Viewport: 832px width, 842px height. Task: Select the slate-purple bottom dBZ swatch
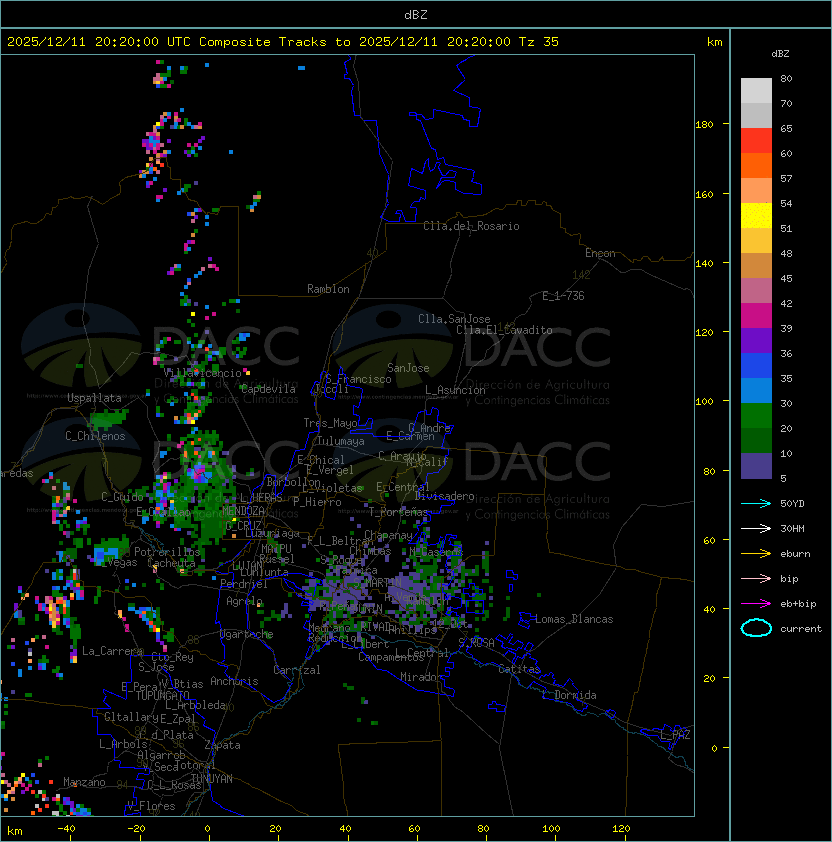(756, 466)
